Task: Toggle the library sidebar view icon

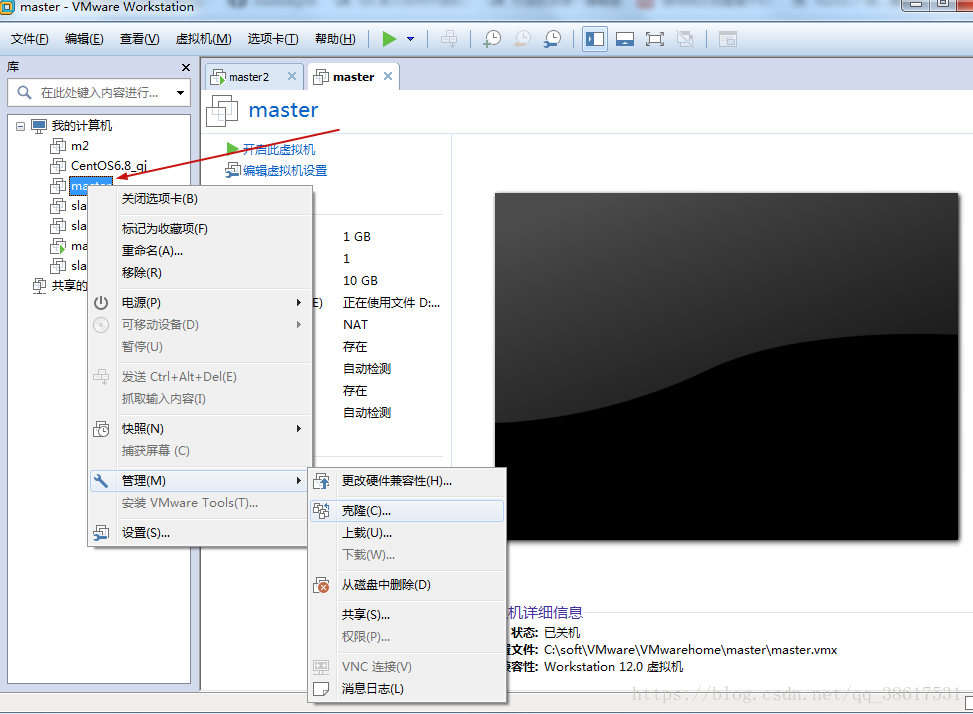Action: (594, 39)
